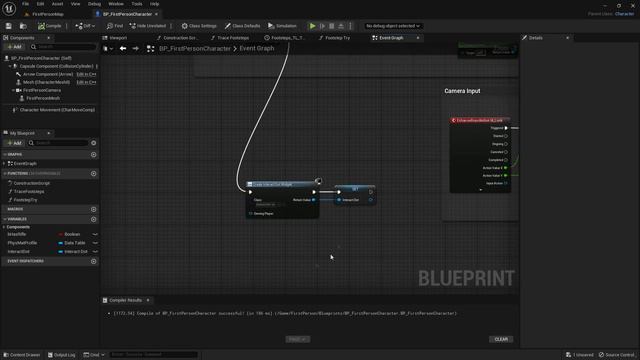
Task: Click the My Blueprint search field
Action: (x=58, y=143)
